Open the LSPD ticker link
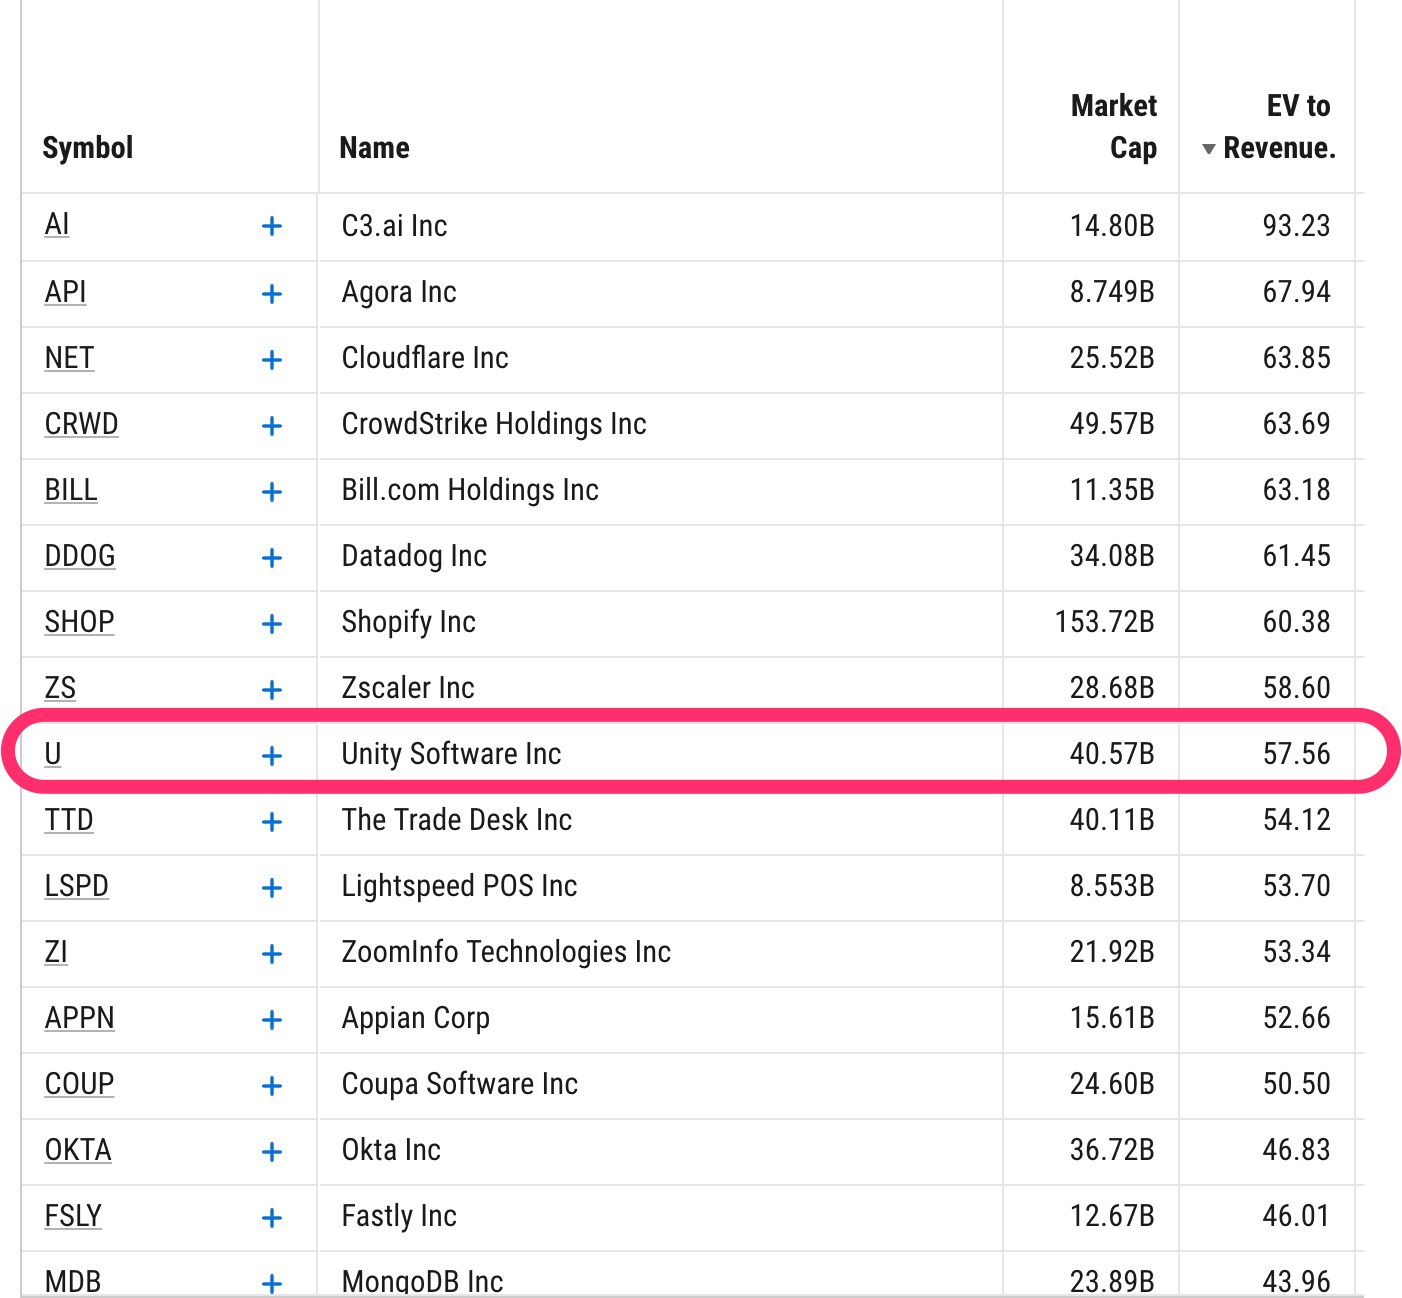 click(76, 886)
